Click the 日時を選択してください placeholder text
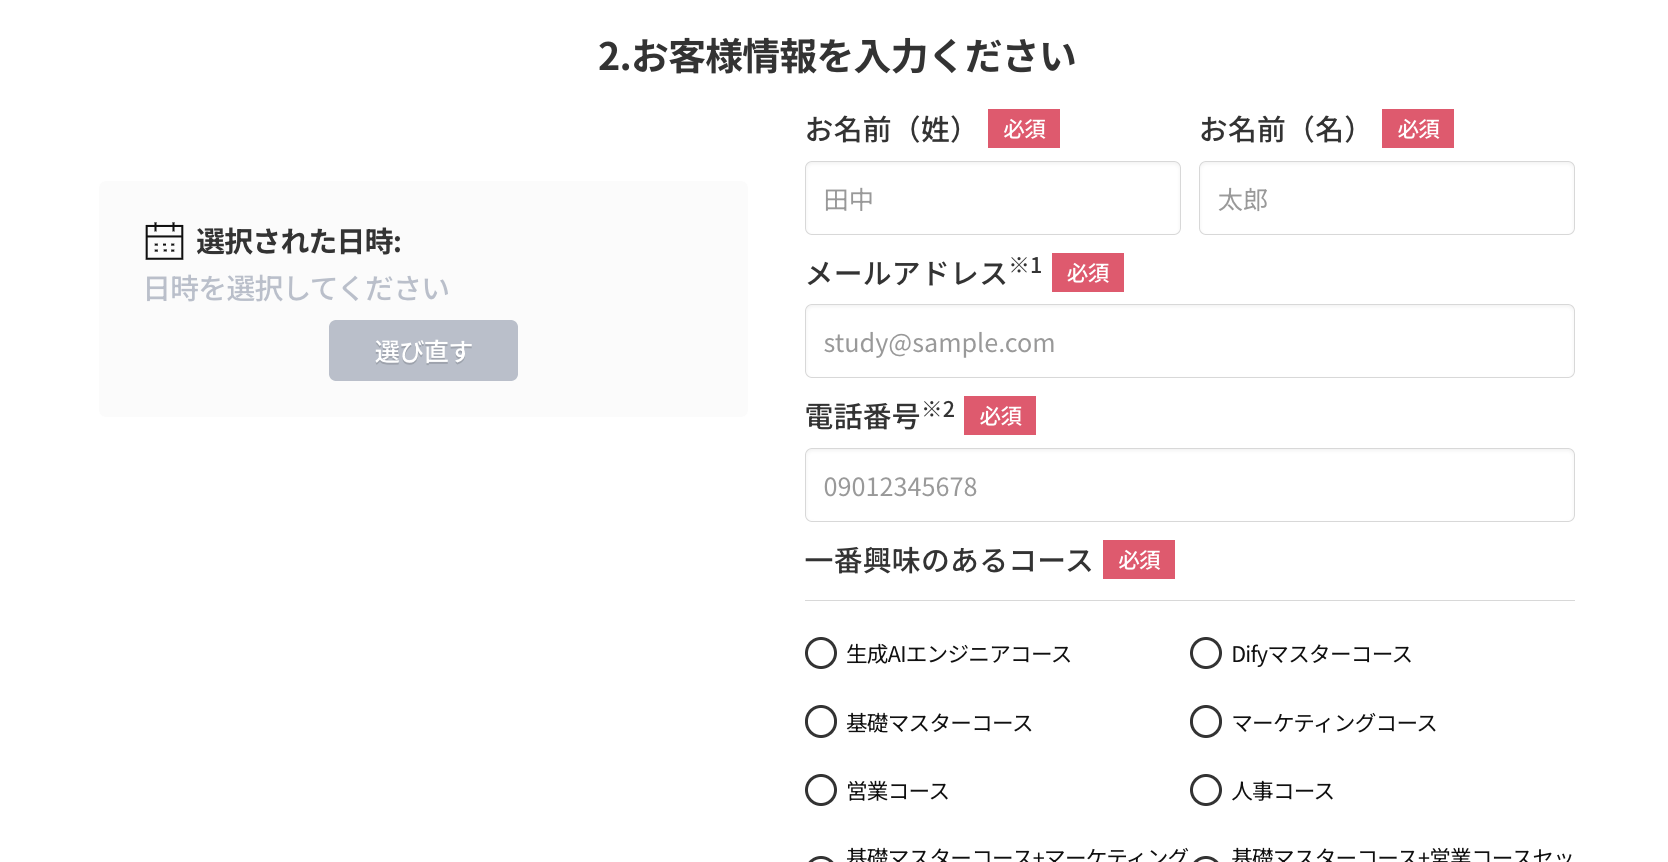This screenshot has height=862, width=1668. pyautogui.click(x=296, y=287)
